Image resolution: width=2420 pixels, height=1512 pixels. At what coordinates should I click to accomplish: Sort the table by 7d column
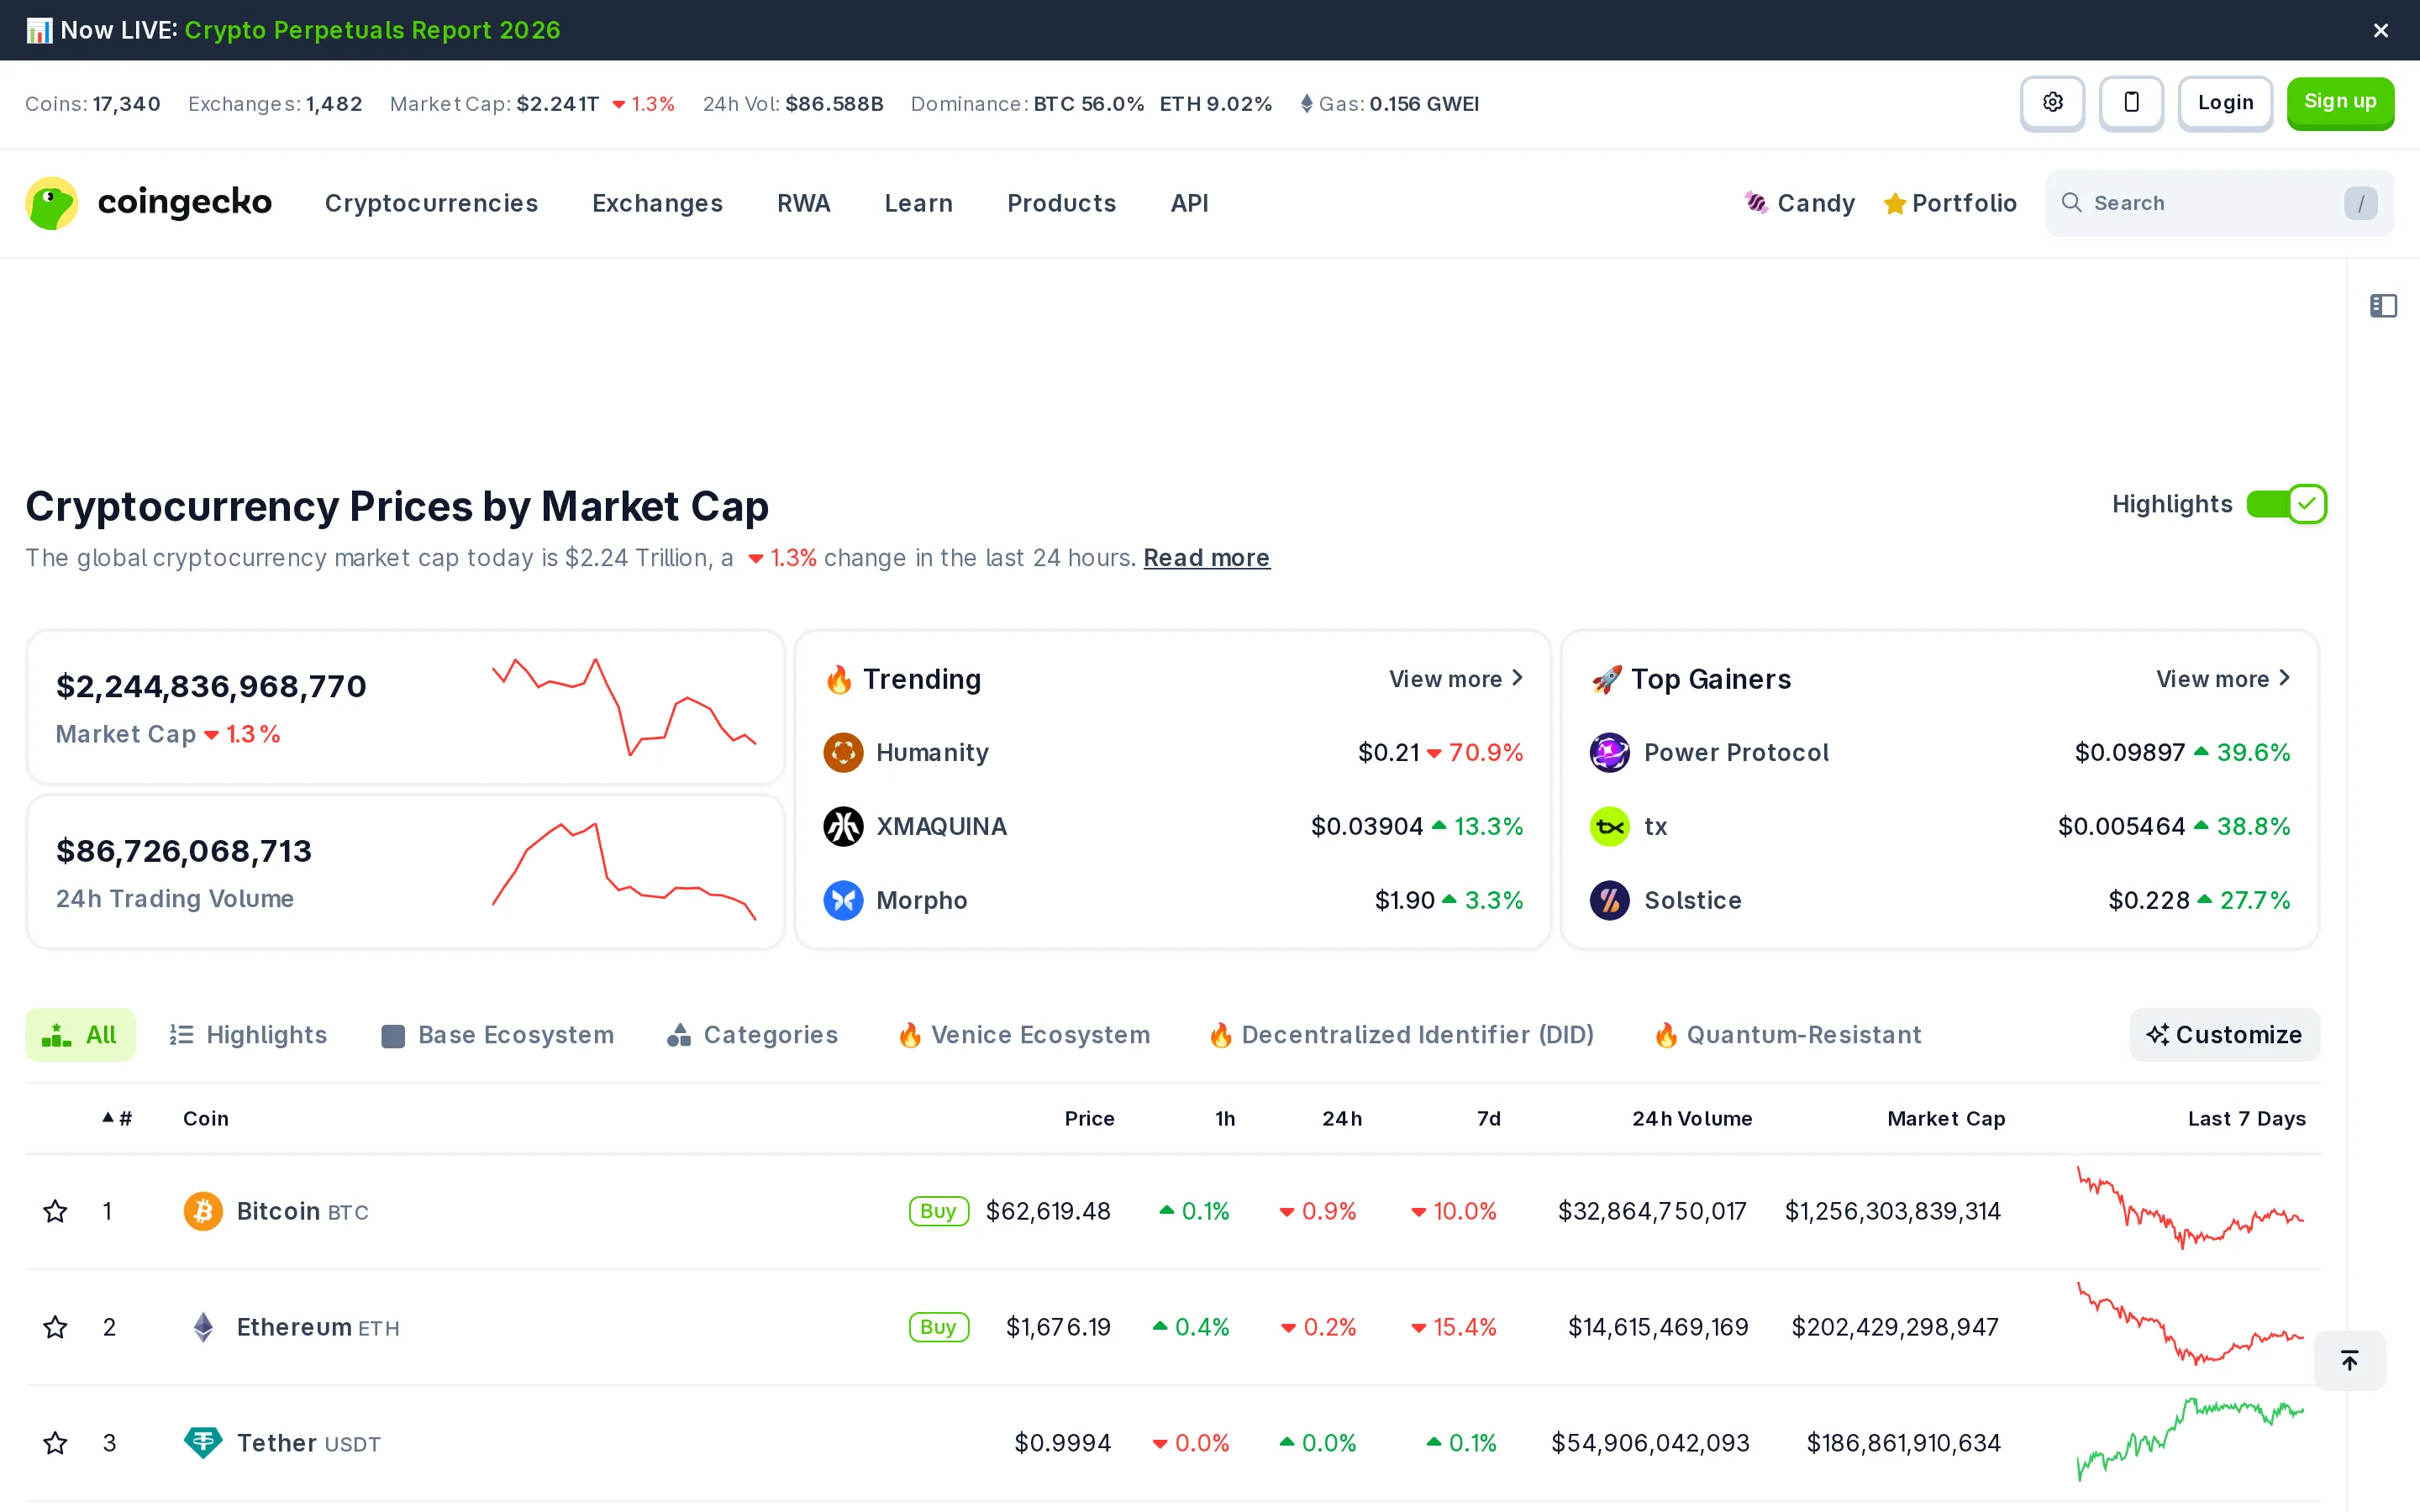click(x=1489, y=1119)
